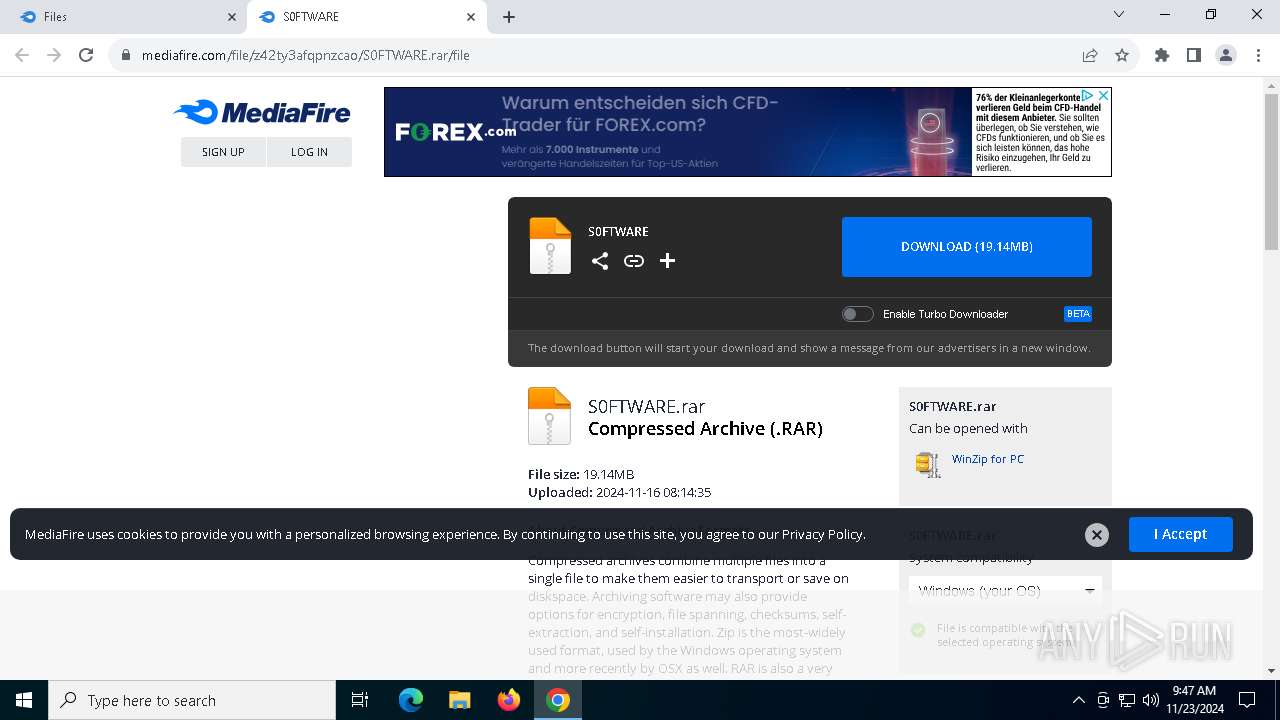Viewport: 1280px width, 720px height.
Task: View site information via padlock icon
Action: tap(126, 55)
